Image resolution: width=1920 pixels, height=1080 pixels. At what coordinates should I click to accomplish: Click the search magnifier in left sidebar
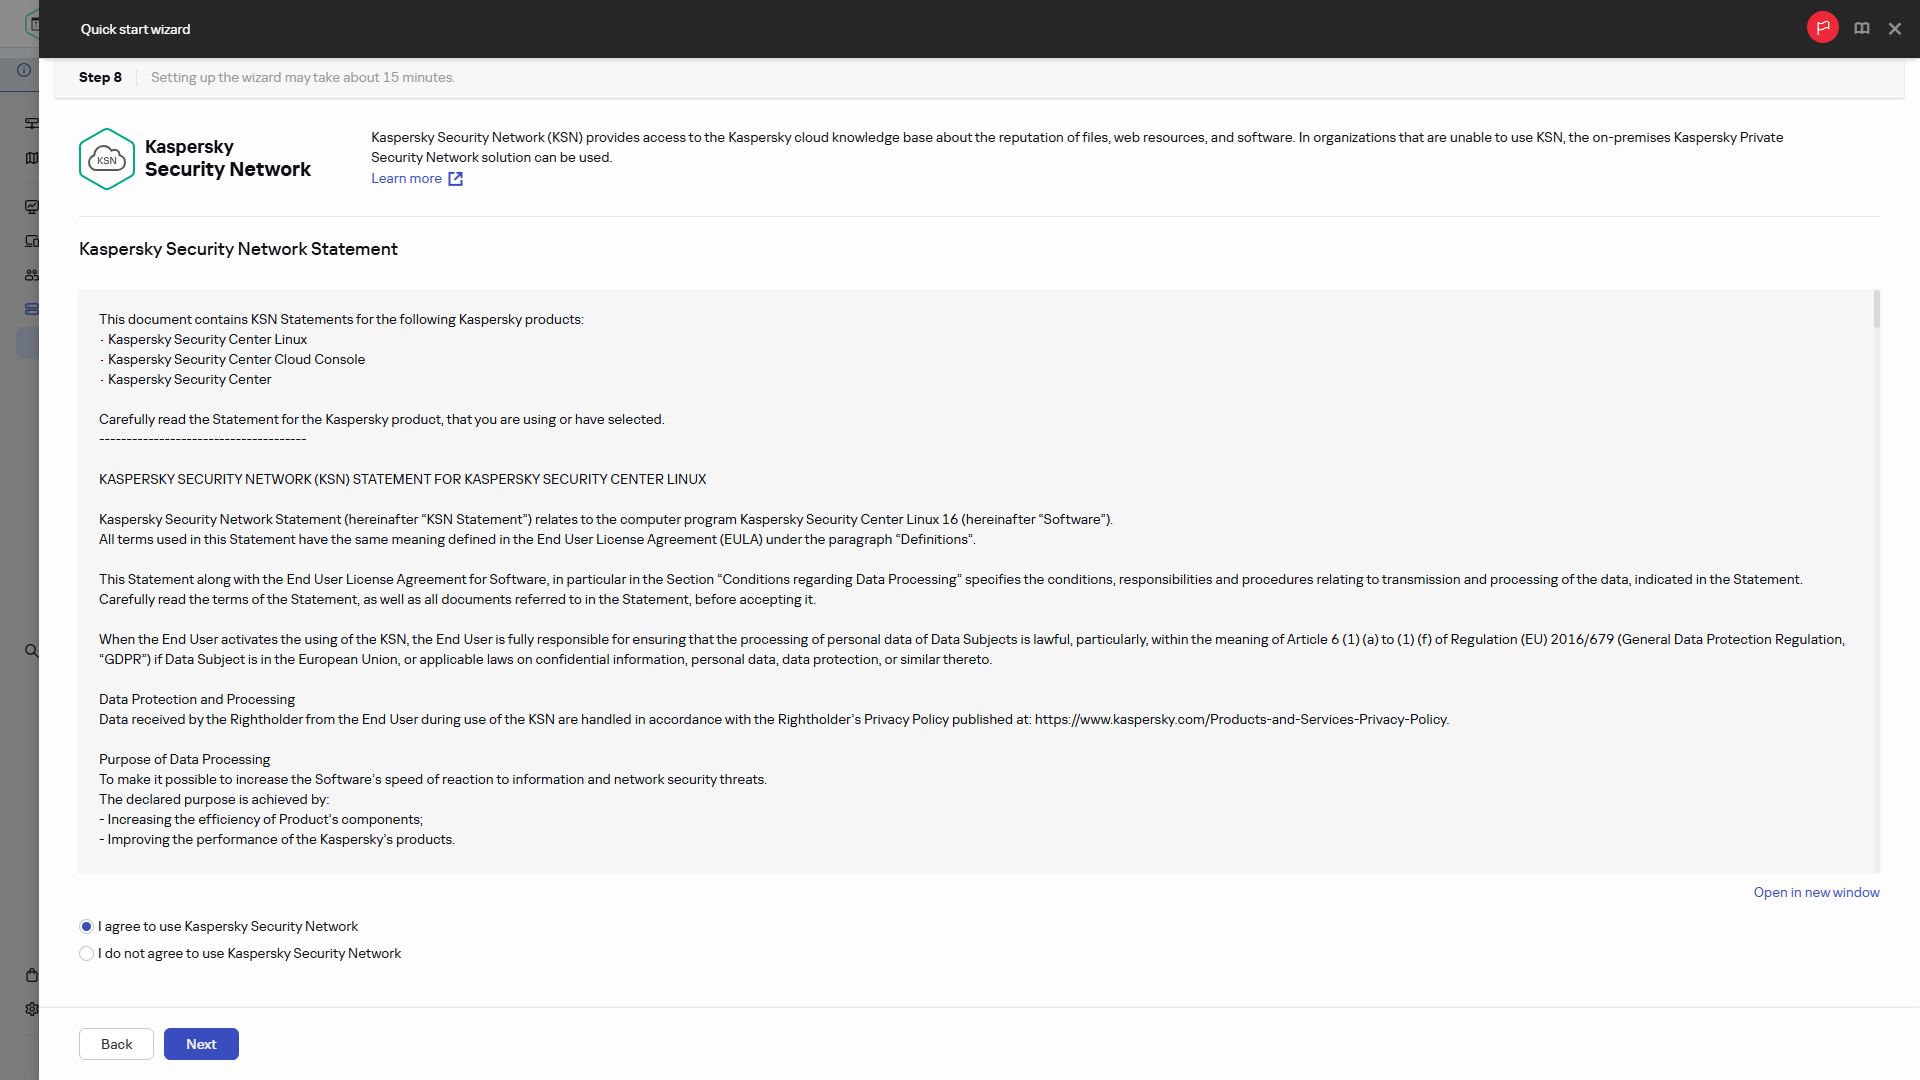pos(32,651)
